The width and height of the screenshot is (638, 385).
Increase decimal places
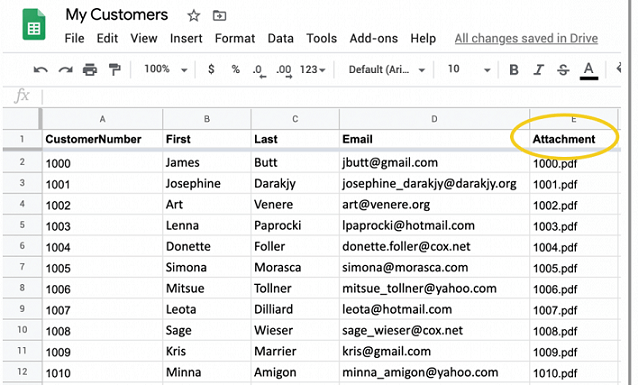284,70
